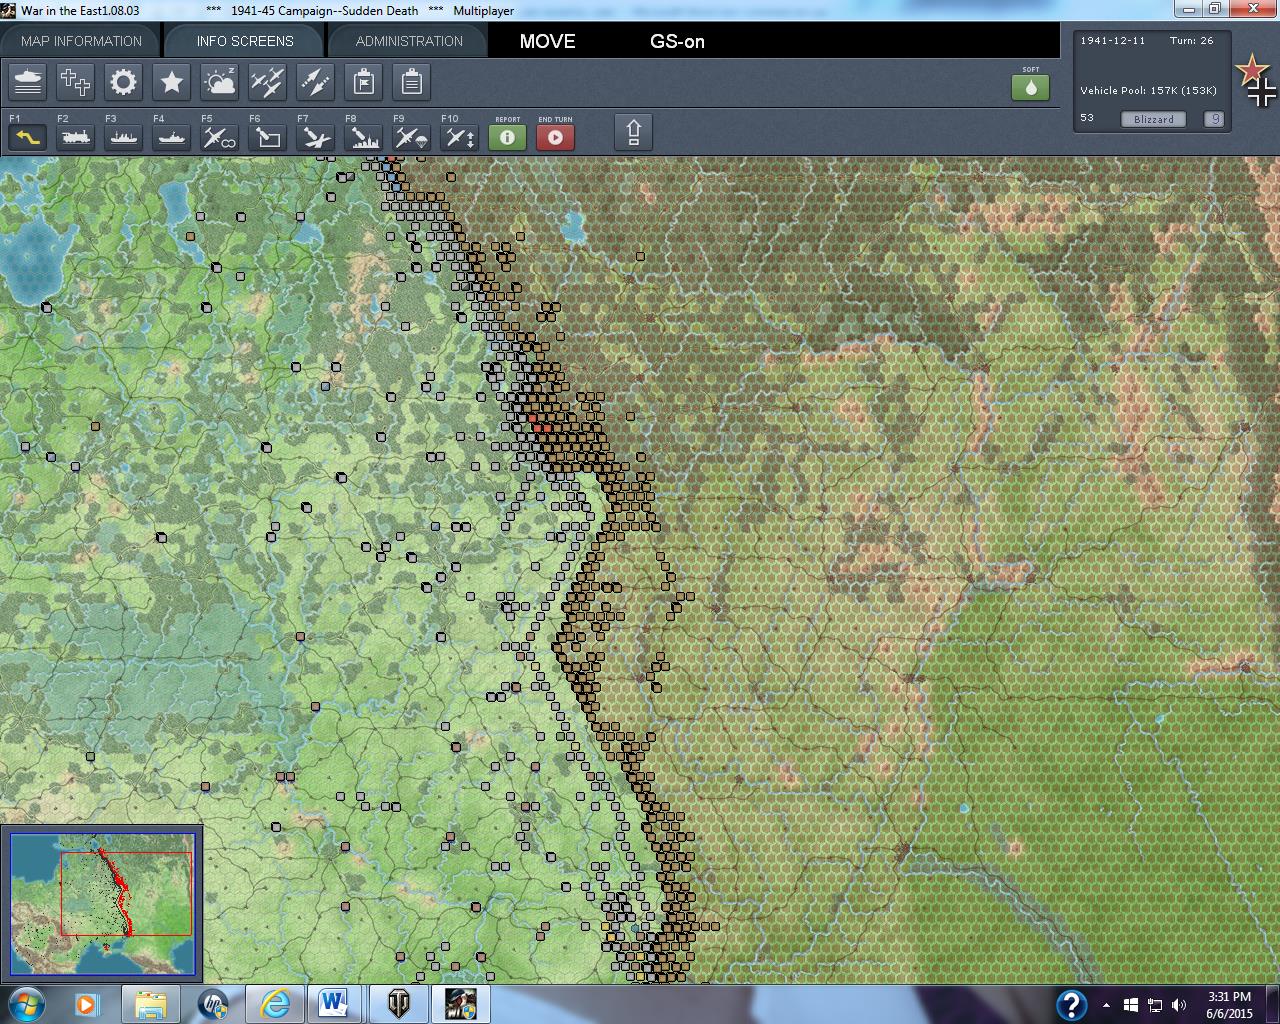The image size is (1280, 1024).
Task: Select the F5 air recon mode
Action: point(220,137)
